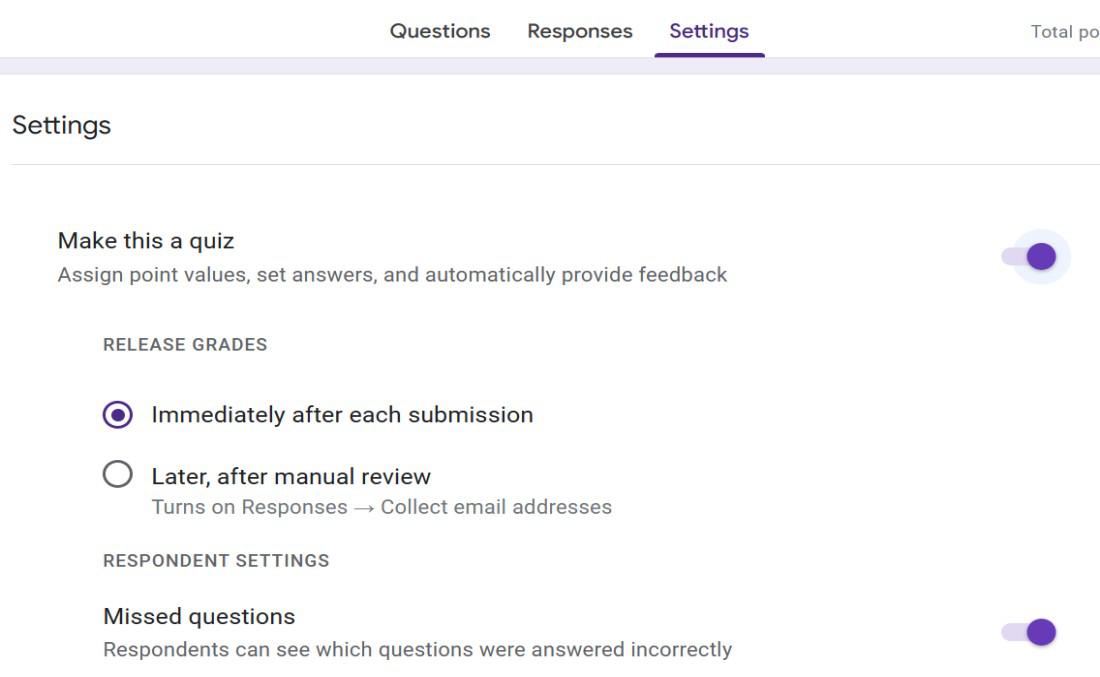Click the RELEASE GRADES section header

pos(185,345)
